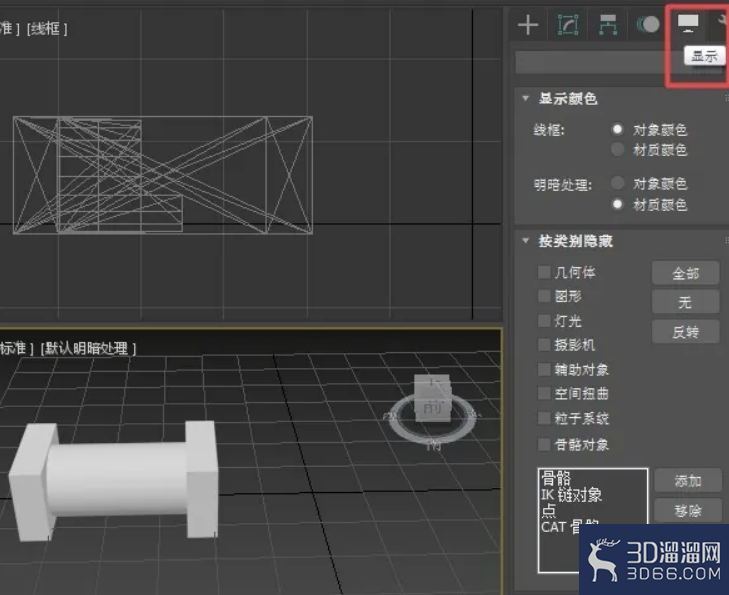
Task: Click the 添加 button
Action: [x=688, y=481]
